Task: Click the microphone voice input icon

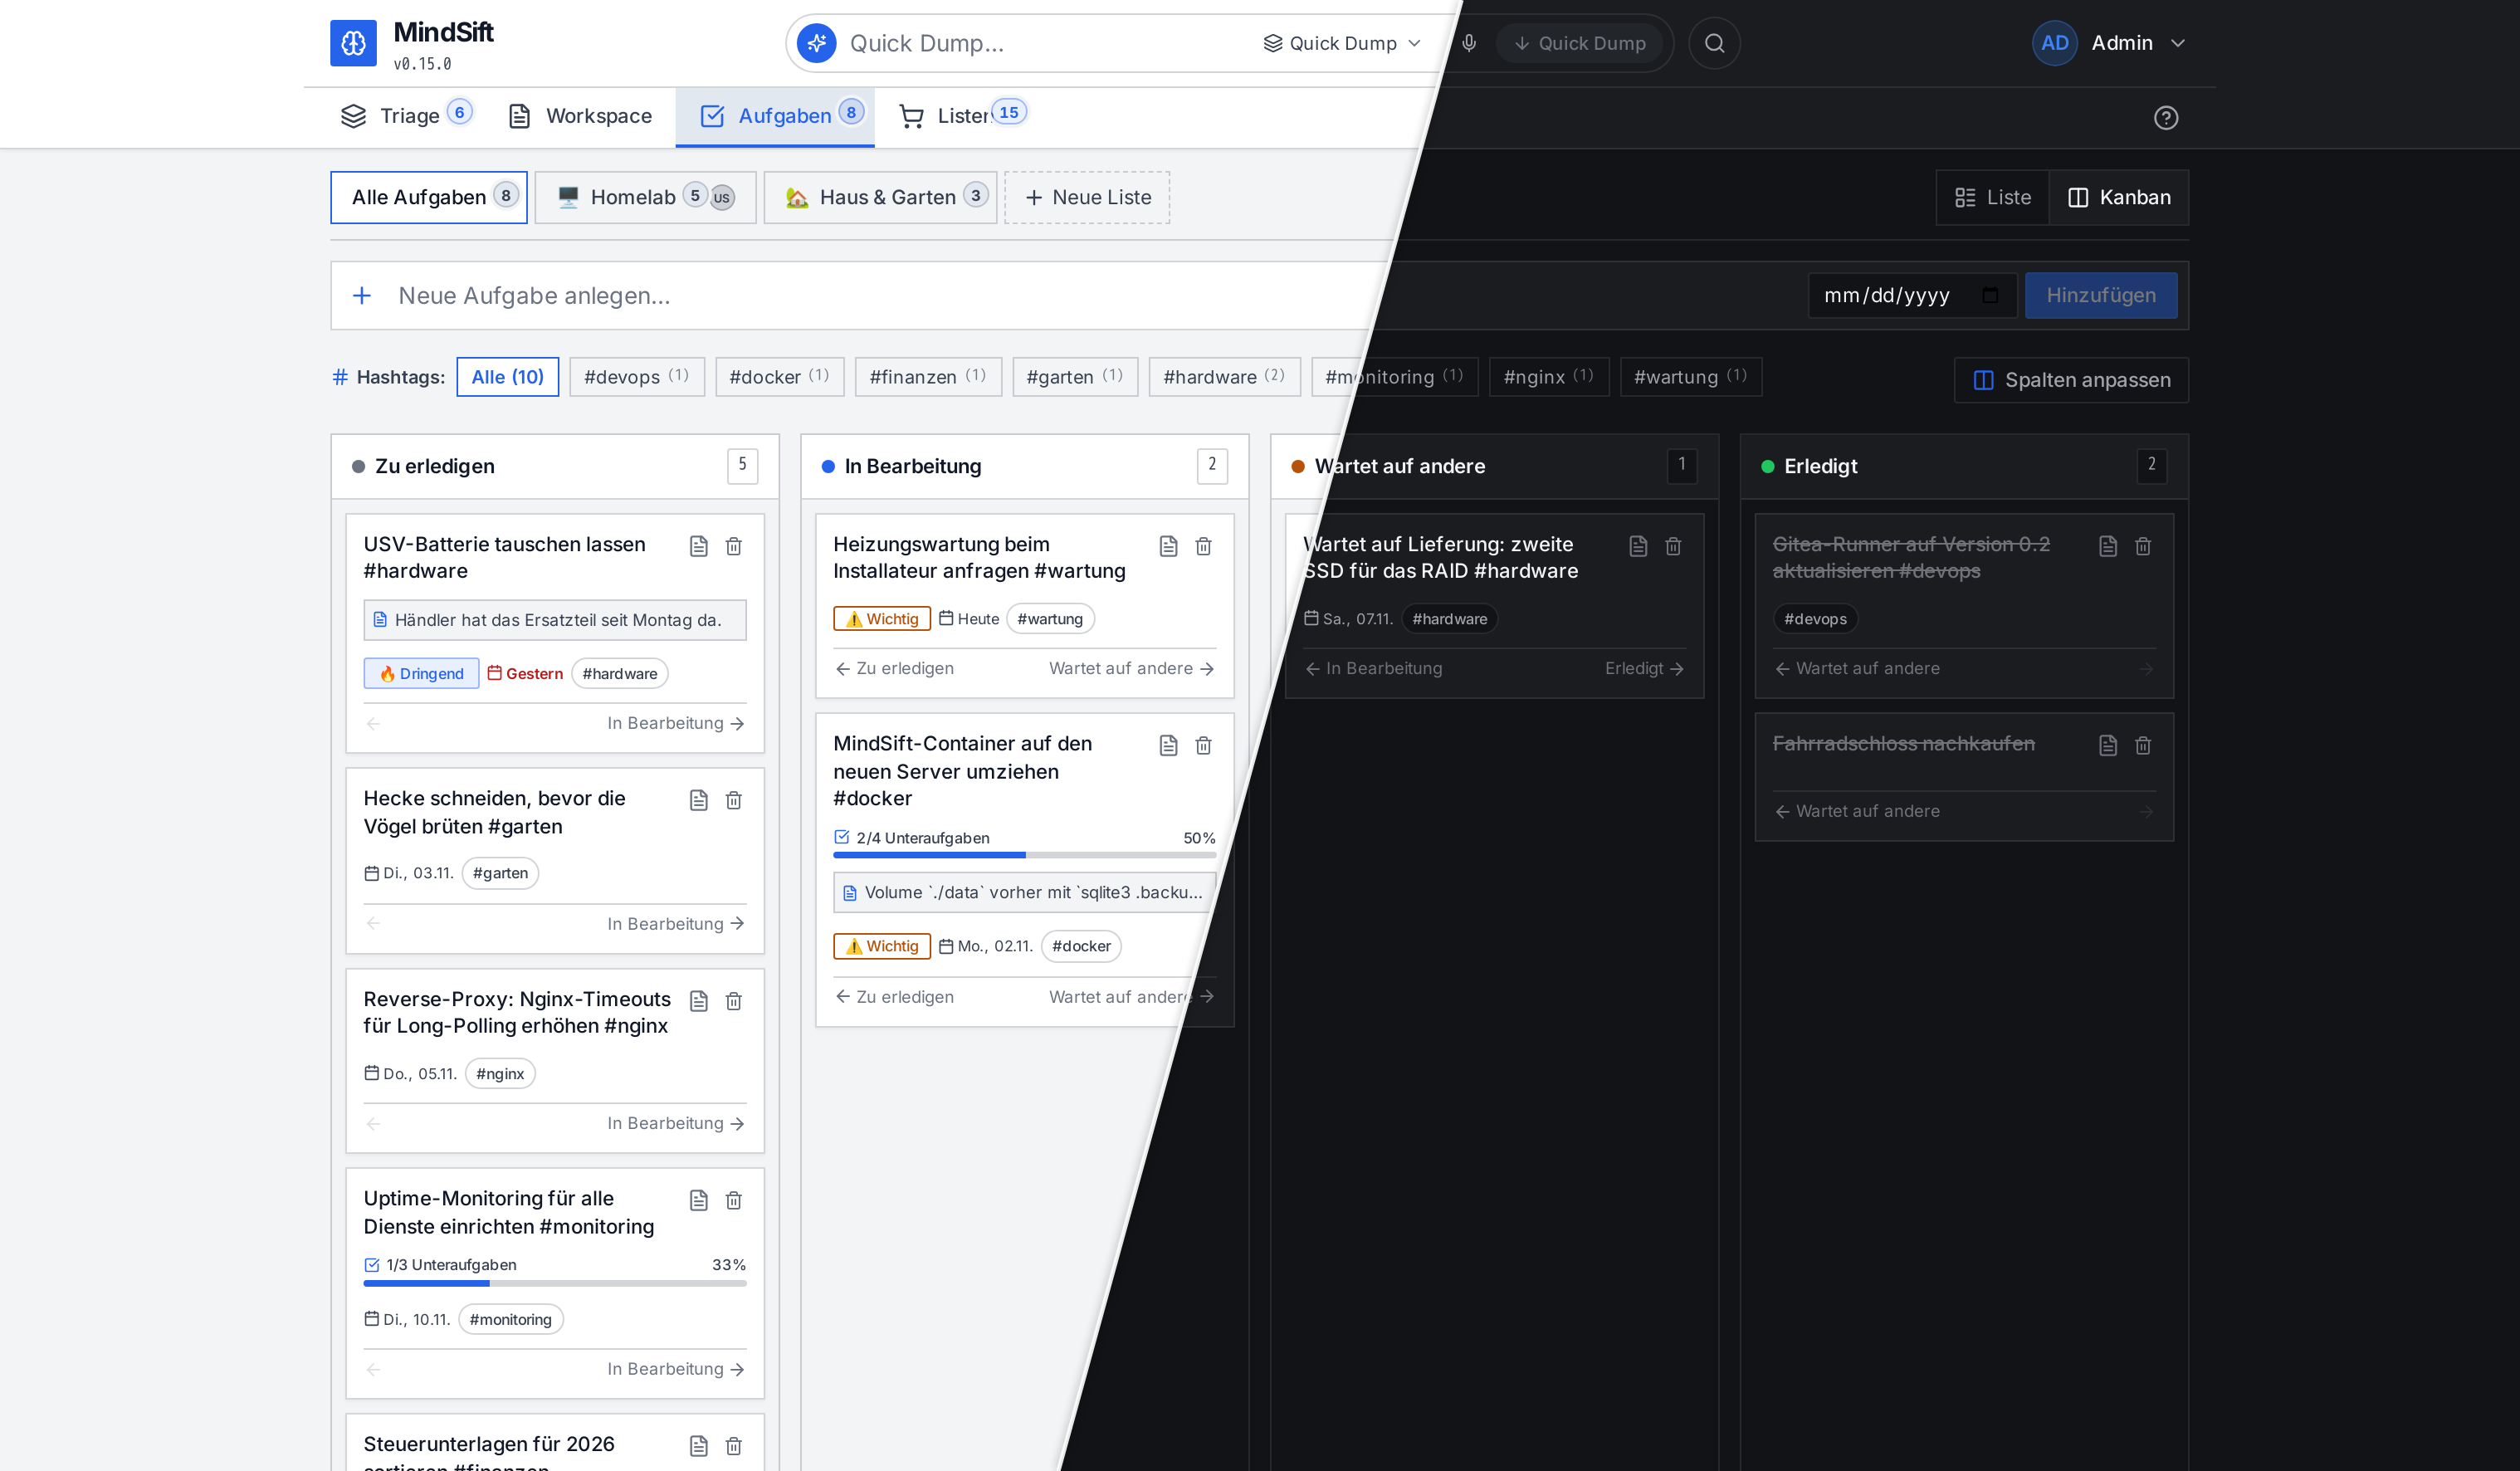Action: (x=1468, y=43)
